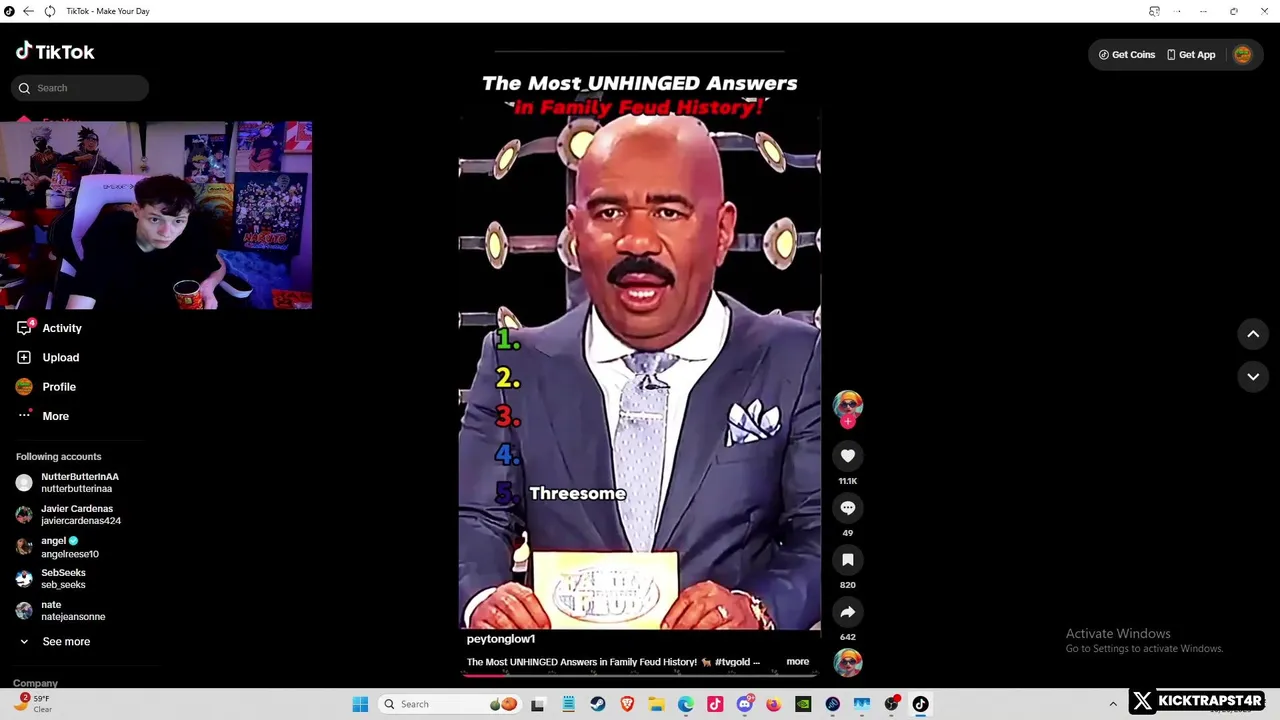The image size is (1280, 720).
Task: Go to next video with down chevron
Action: coord(1253,376)
